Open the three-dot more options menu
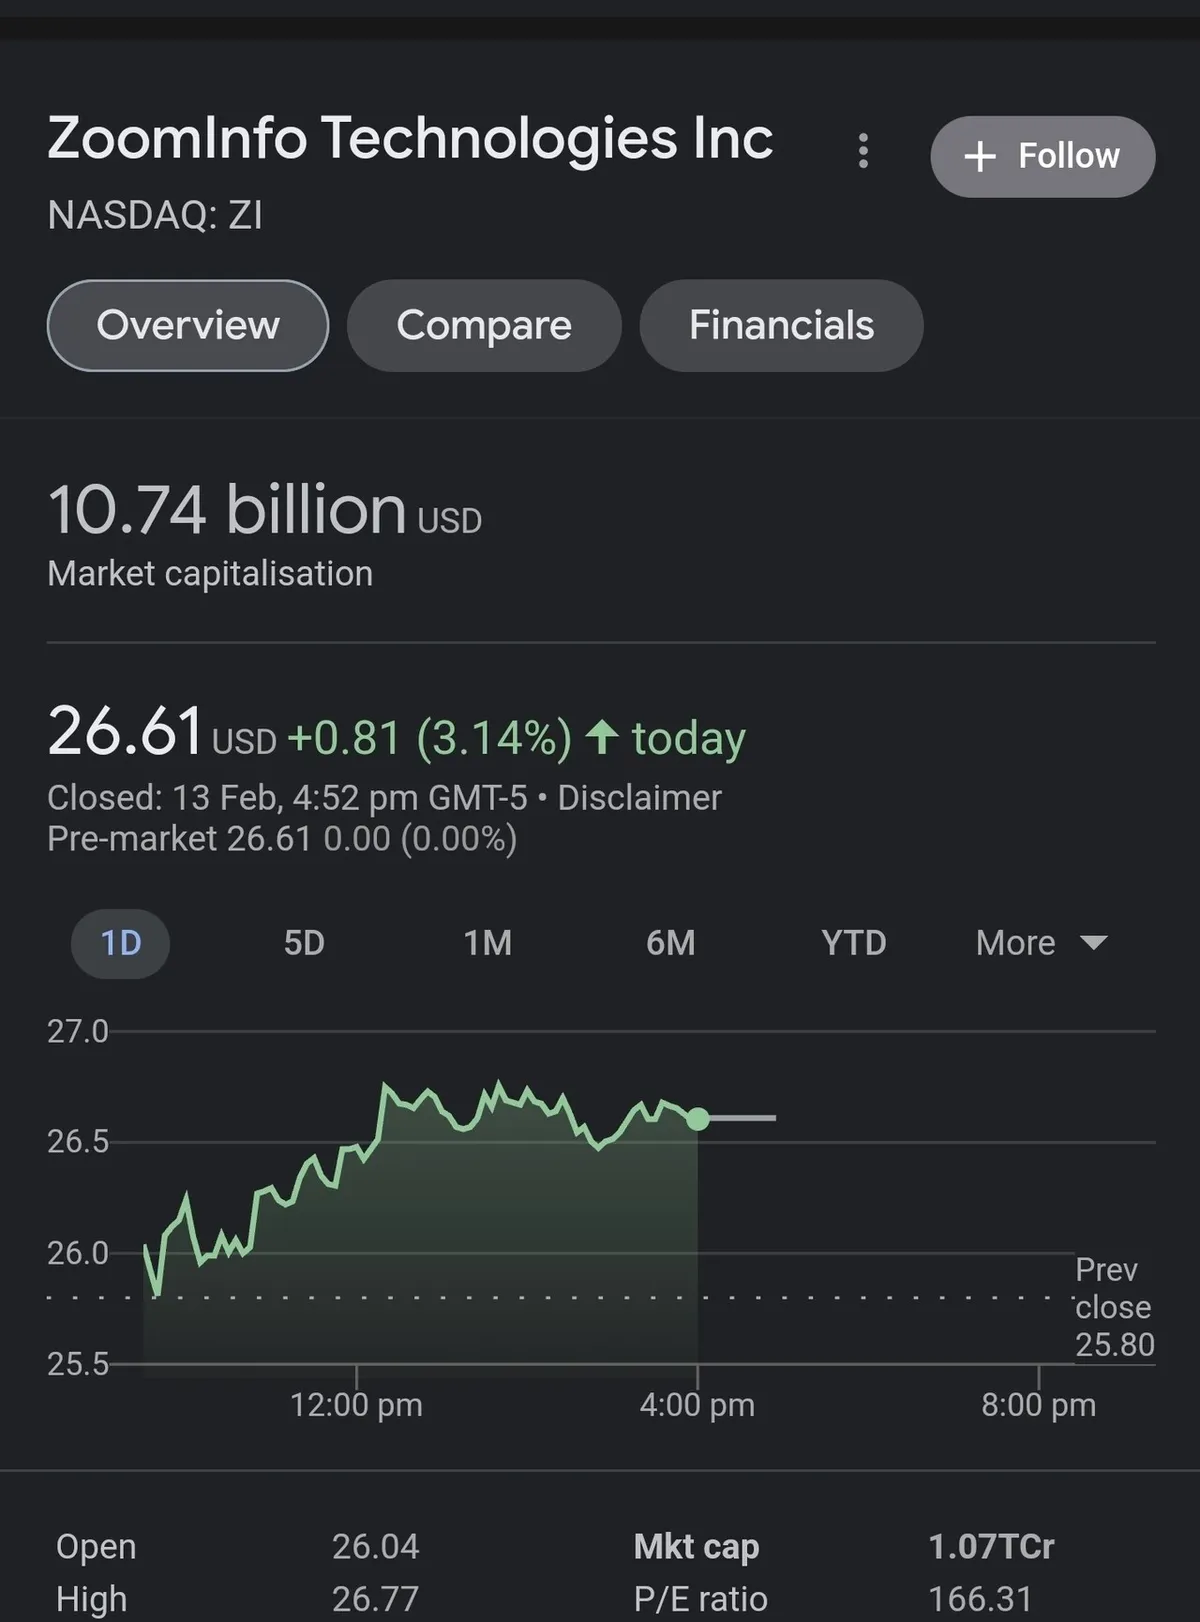 click(863, 152)
